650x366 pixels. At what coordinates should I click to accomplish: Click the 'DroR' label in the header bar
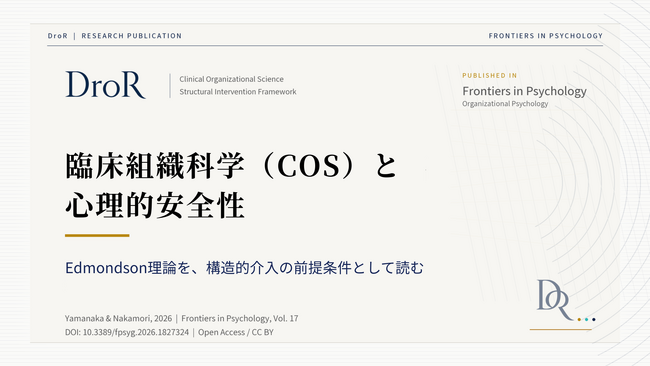click(58, 36)
